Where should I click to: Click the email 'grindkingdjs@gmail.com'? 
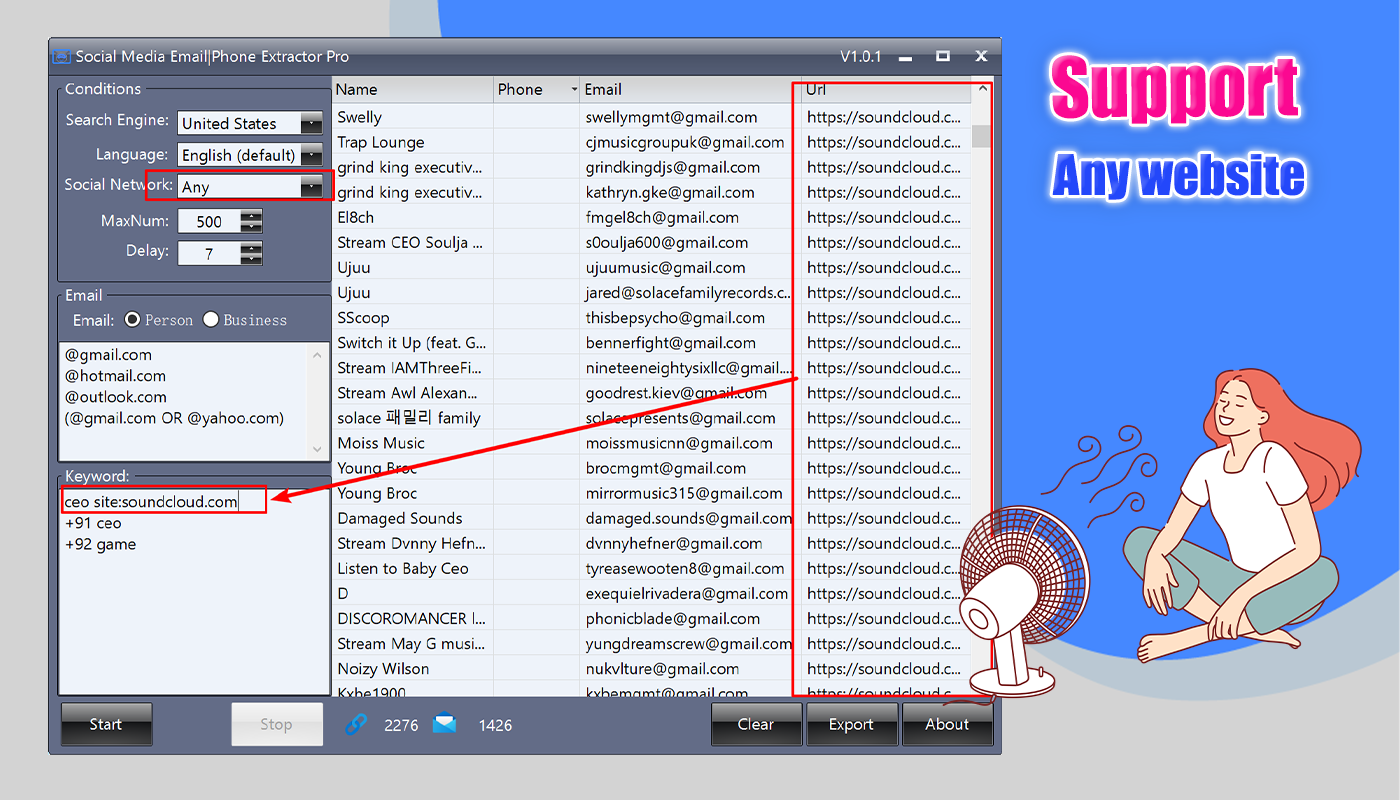[673, 167]
